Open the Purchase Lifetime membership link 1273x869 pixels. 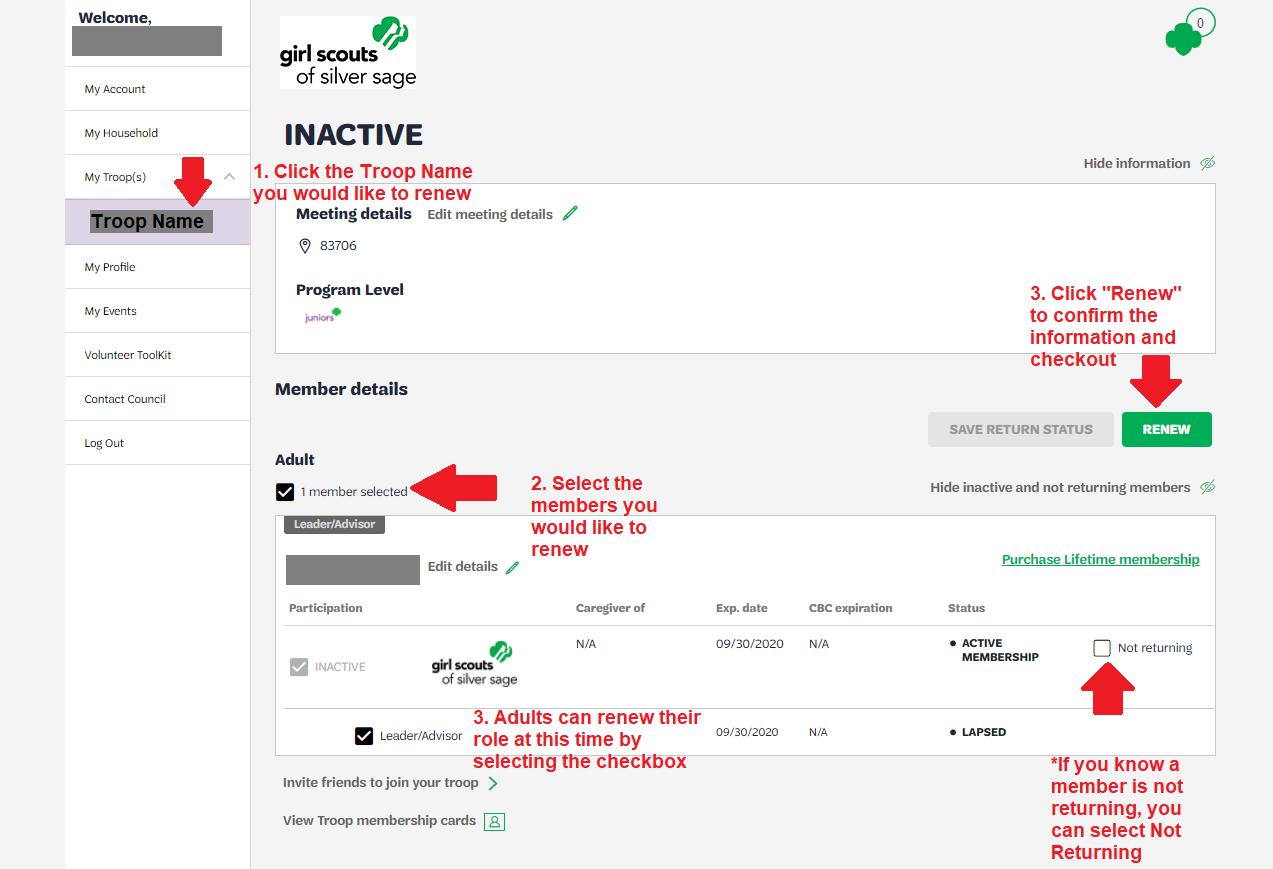[x=1100, y=559]
